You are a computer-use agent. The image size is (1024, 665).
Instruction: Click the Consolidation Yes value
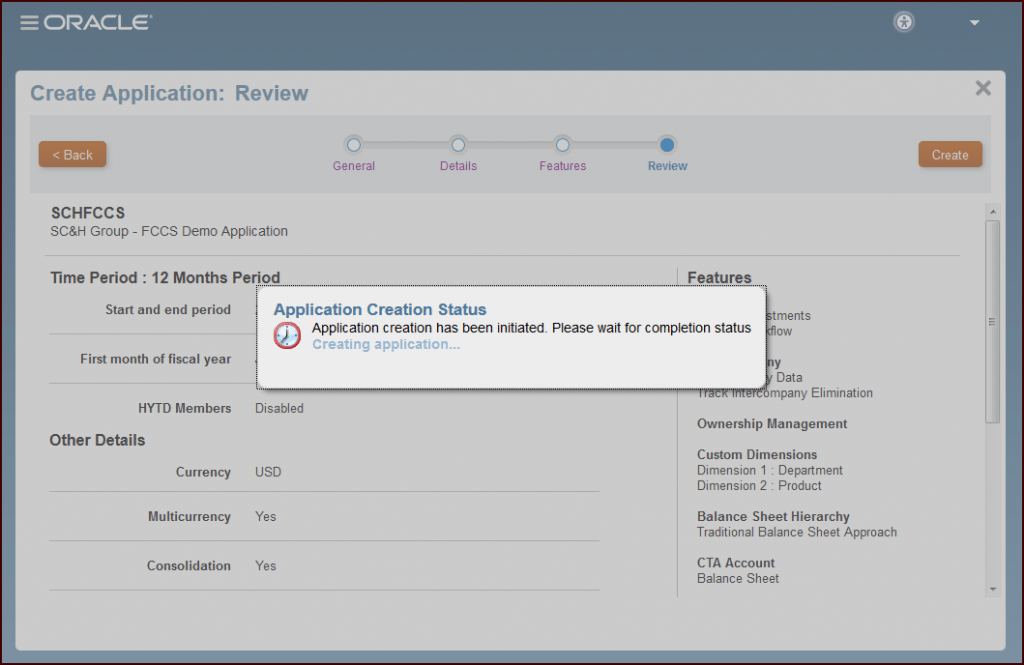(x=265, y=566)
